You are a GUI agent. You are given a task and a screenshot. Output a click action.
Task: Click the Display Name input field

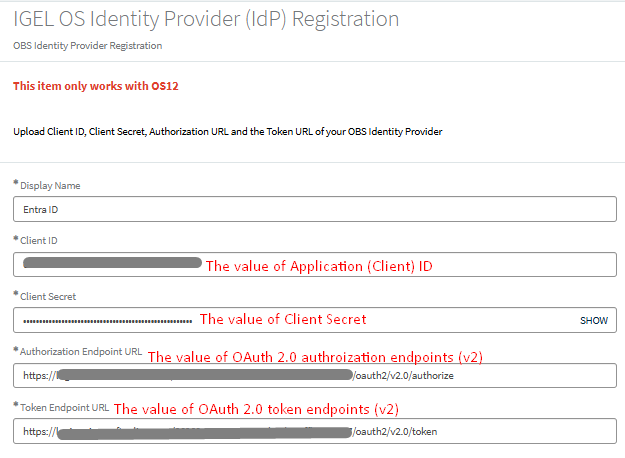click(x=315, y=209)
